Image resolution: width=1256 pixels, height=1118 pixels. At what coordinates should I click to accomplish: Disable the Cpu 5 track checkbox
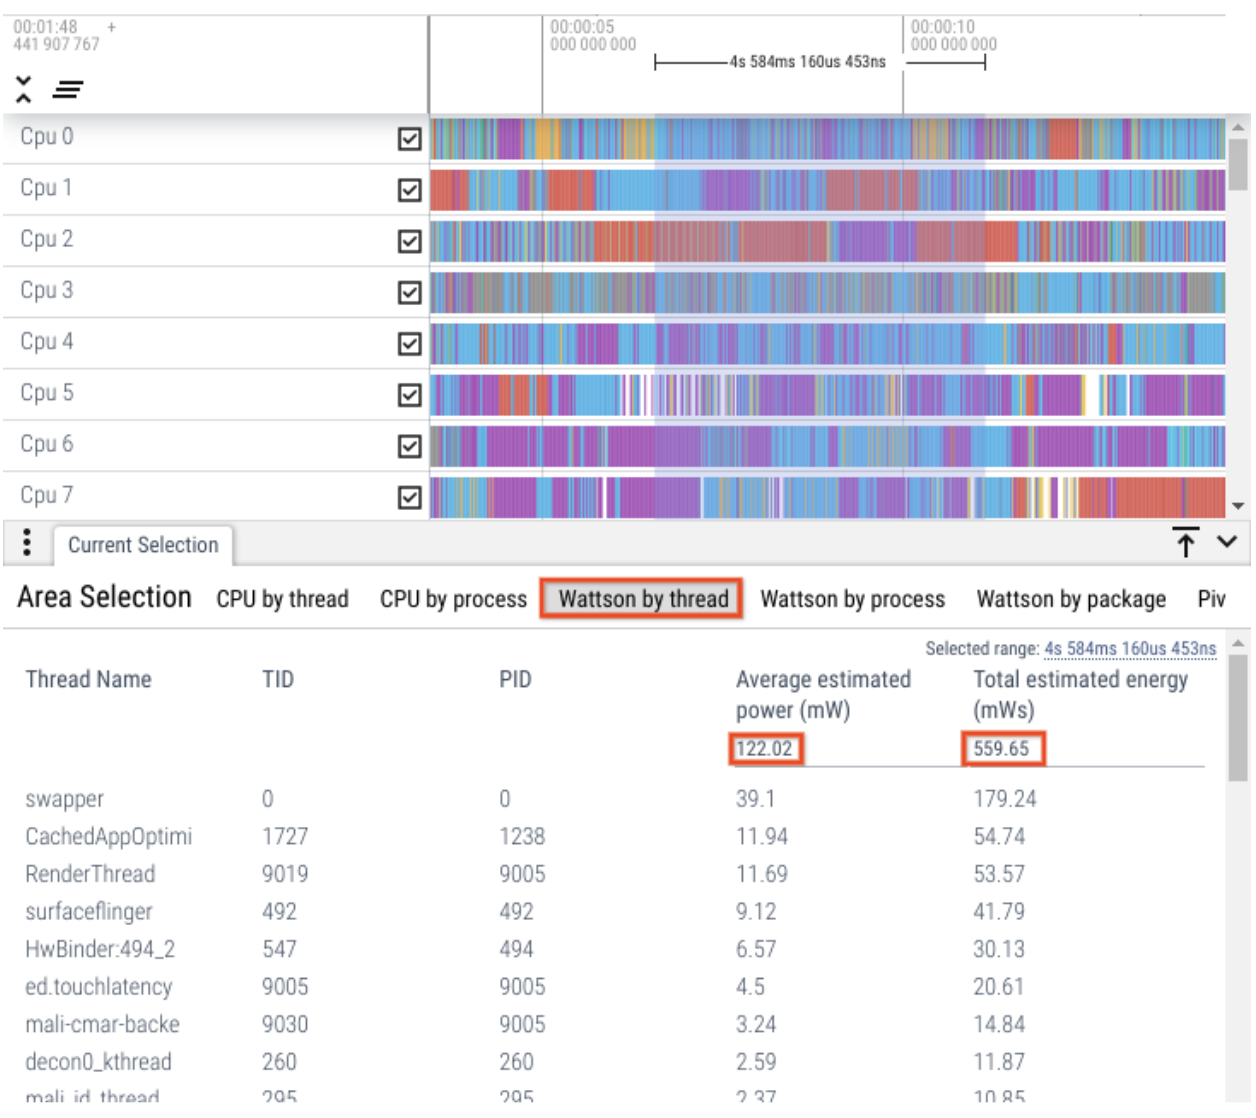coord(409,395)
